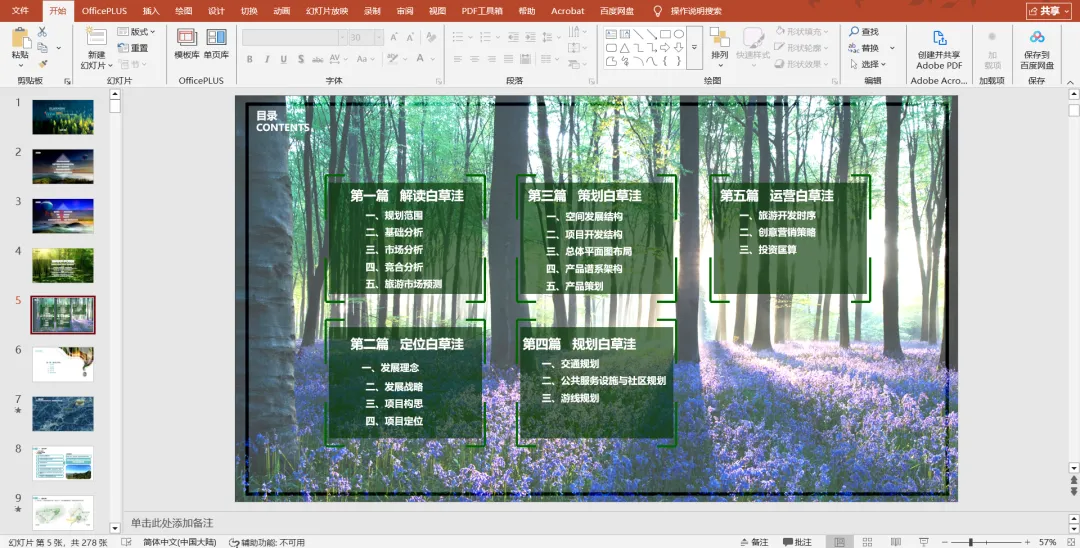Screen dimensions: 1080x548
Task: Open the 模板库 template library
Action: click(187, 44)
